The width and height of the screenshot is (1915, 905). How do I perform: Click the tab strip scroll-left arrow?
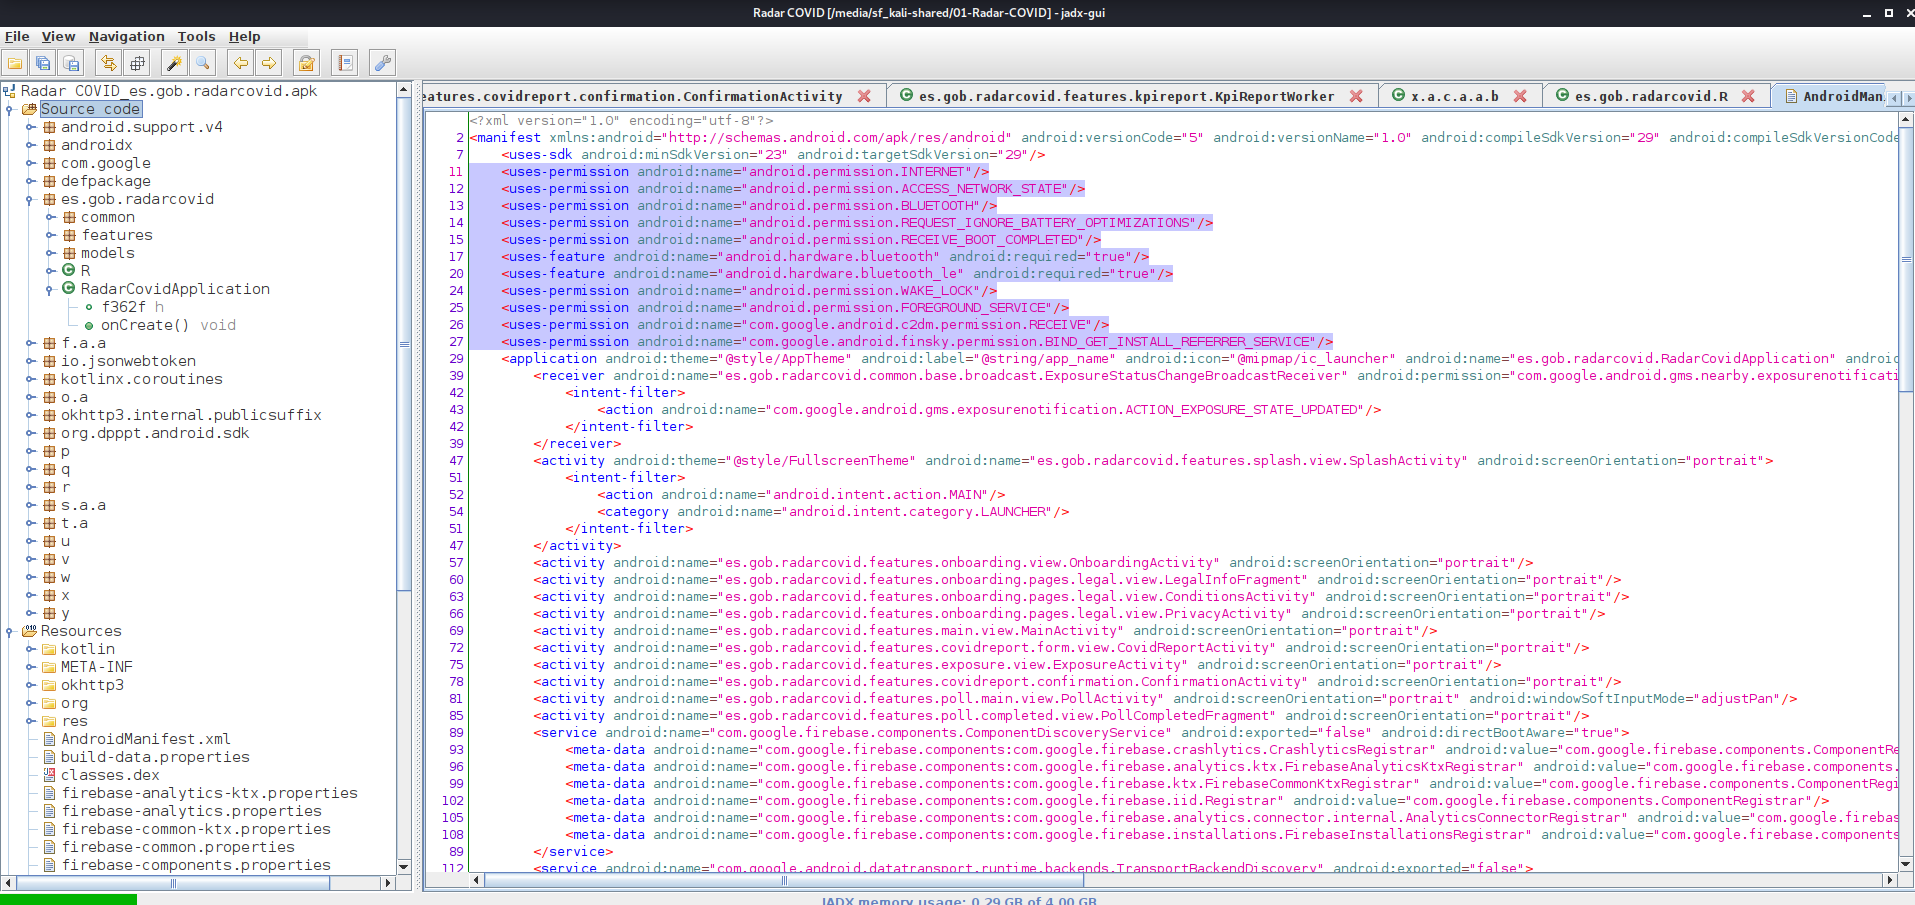[1894, 98]
